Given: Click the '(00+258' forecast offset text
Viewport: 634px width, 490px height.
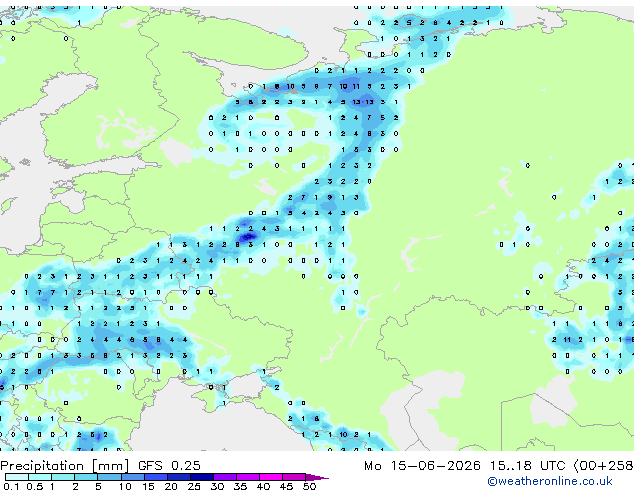Looking at the screenshot, I should click(x=603, y=466).
